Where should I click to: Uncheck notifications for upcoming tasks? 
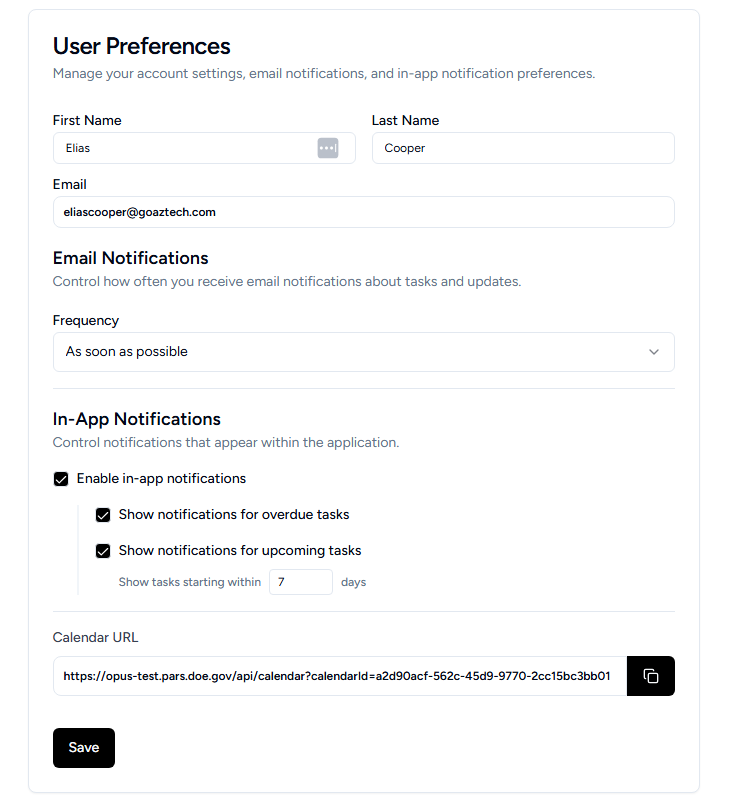(103, 551)
